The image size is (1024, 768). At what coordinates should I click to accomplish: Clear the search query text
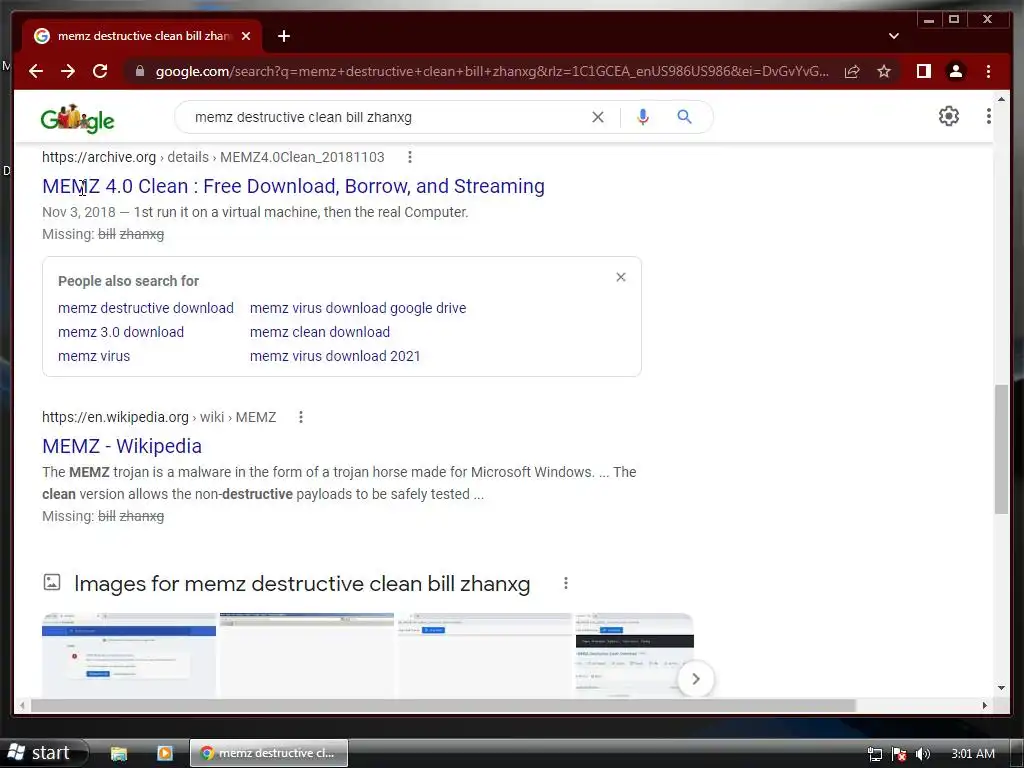click(x=598, y=117)
